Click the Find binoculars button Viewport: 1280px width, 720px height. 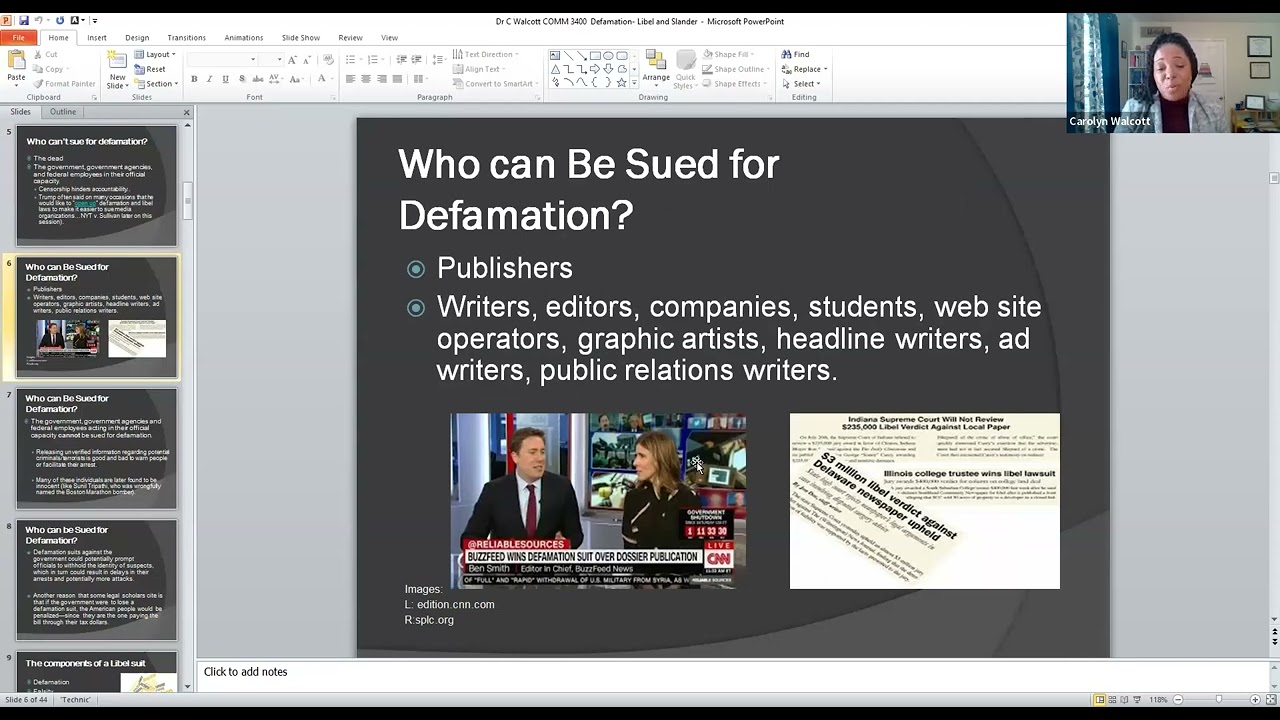click(796, 54)
